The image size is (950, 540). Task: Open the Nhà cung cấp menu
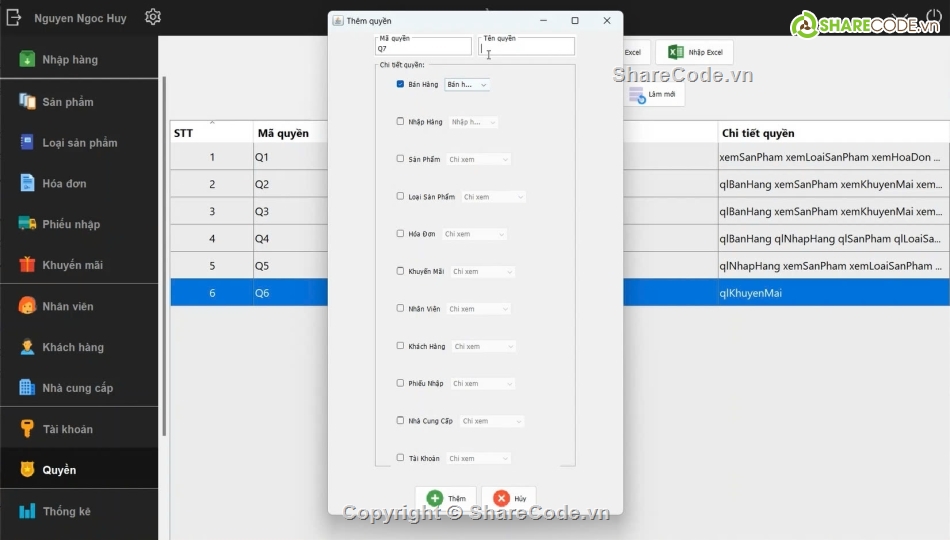[x=79, y=388]
